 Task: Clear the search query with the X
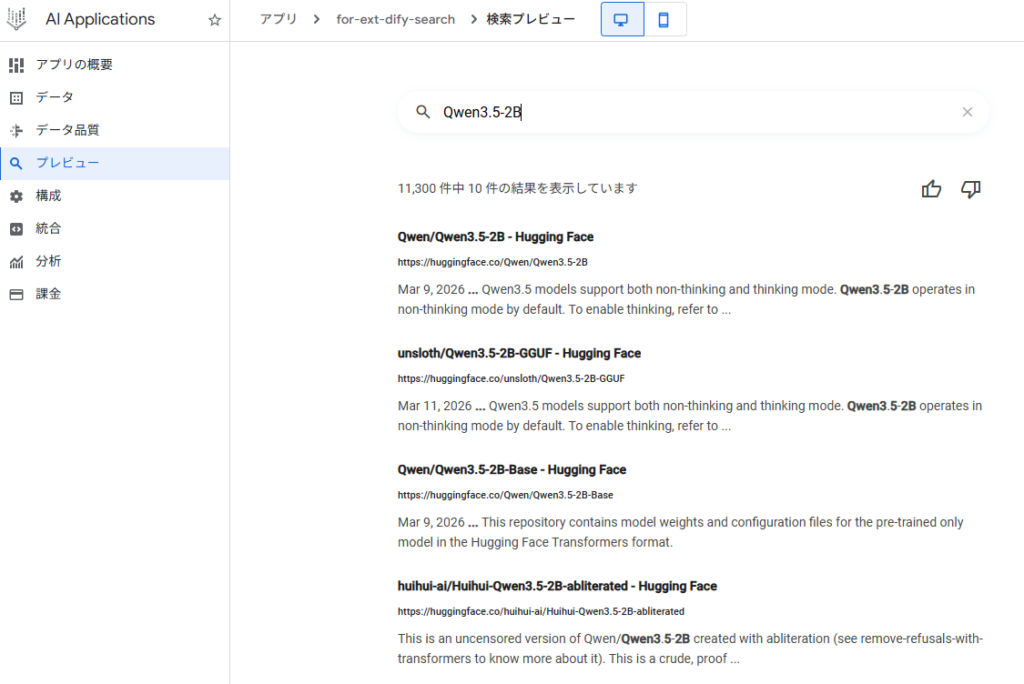click(967, 112)
